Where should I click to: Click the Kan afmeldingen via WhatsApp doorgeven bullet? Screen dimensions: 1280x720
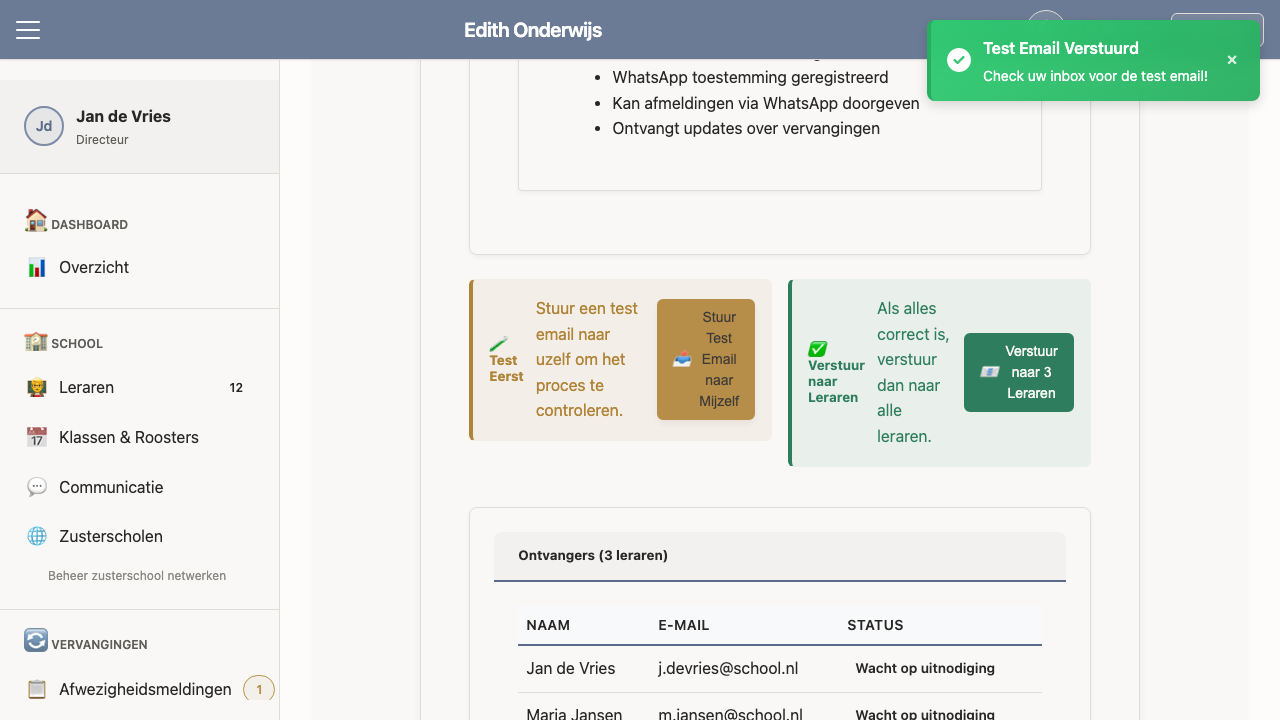(766, 103)
